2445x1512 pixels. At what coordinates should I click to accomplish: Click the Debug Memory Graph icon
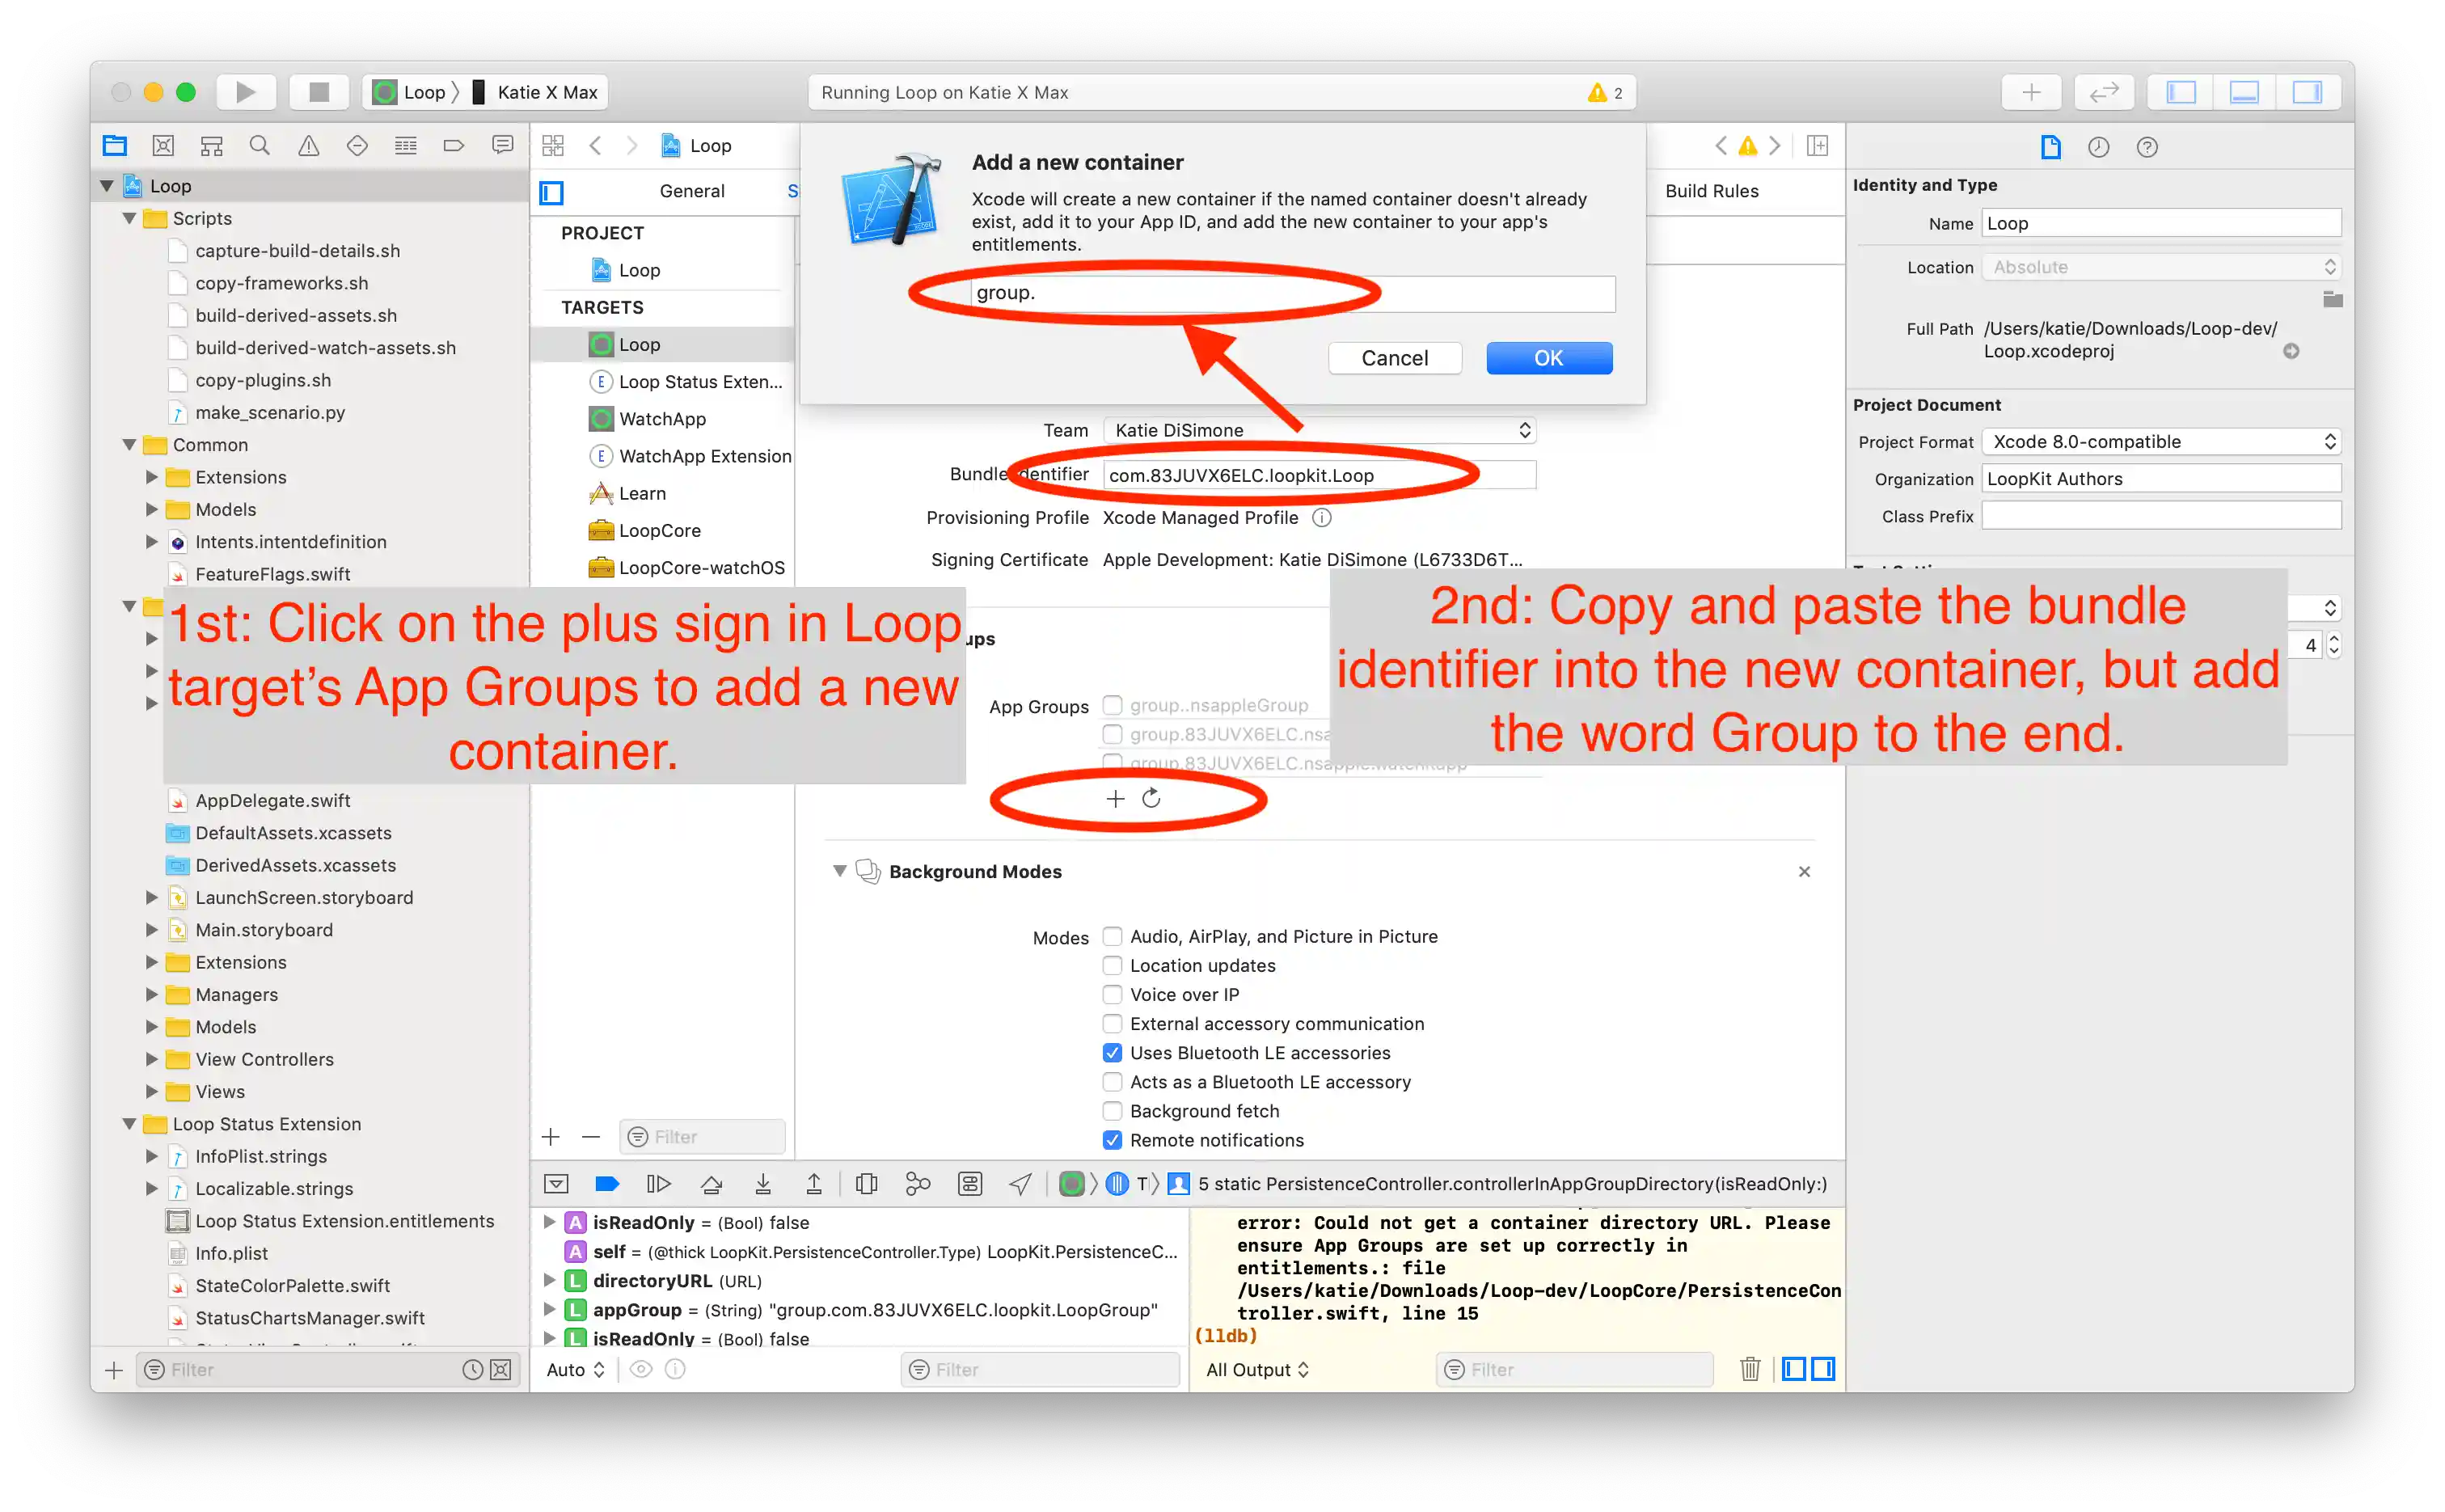[x=917, y=1184]
